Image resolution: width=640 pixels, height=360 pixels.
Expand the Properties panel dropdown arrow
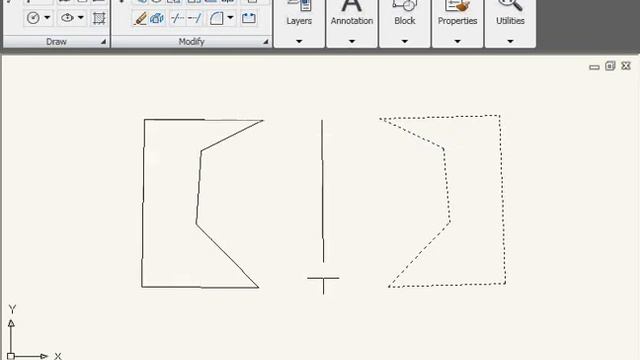[457, 41]
